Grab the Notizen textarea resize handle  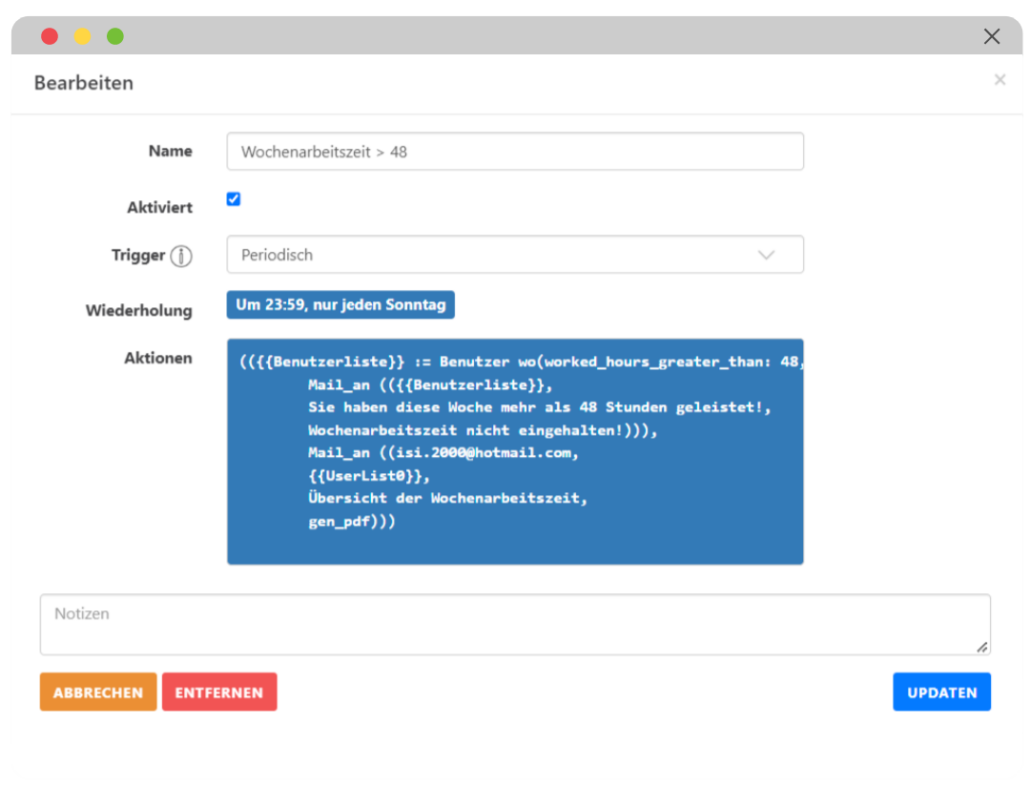[x=982, y=647]
